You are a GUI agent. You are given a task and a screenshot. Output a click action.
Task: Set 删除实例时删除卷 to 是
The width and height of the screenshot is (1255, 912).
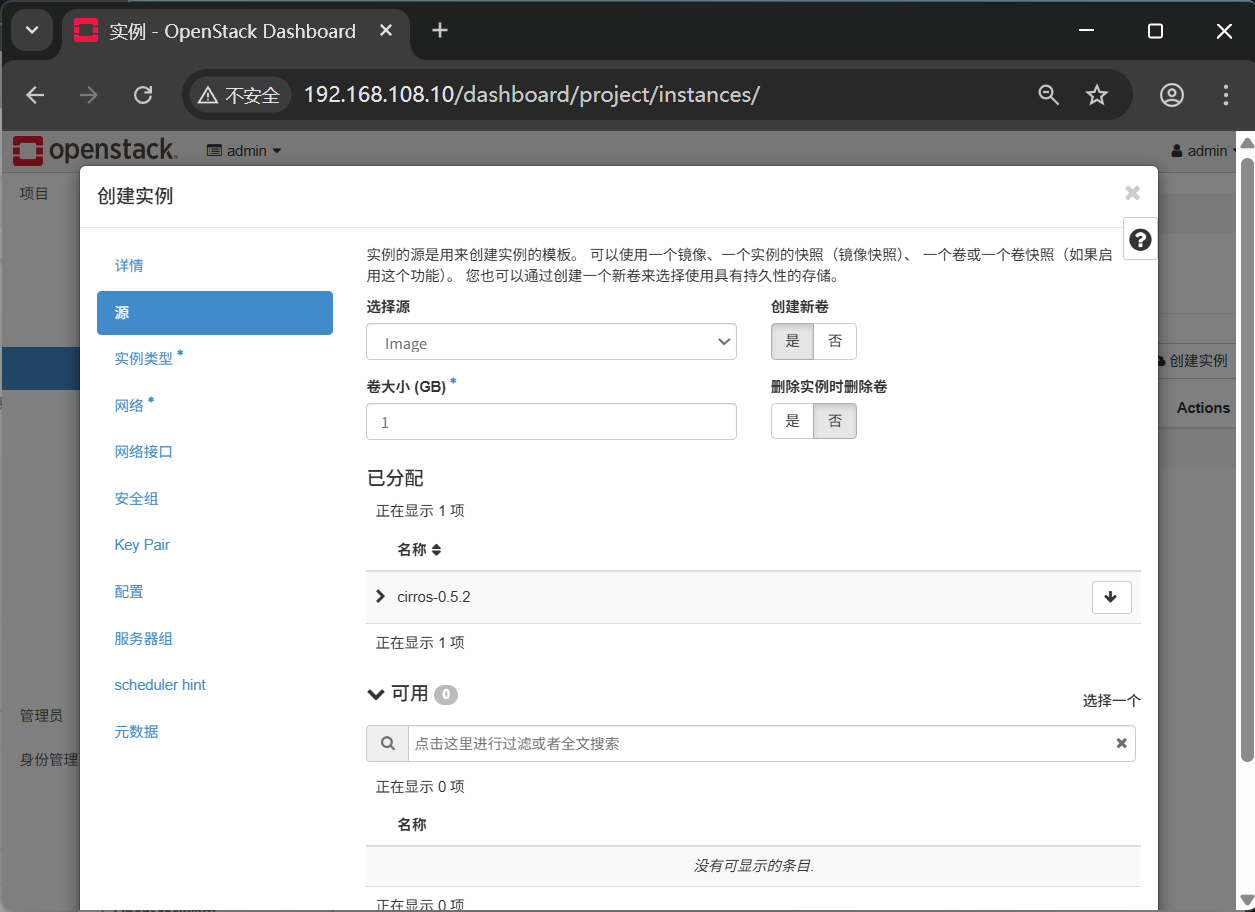(792, 421)
